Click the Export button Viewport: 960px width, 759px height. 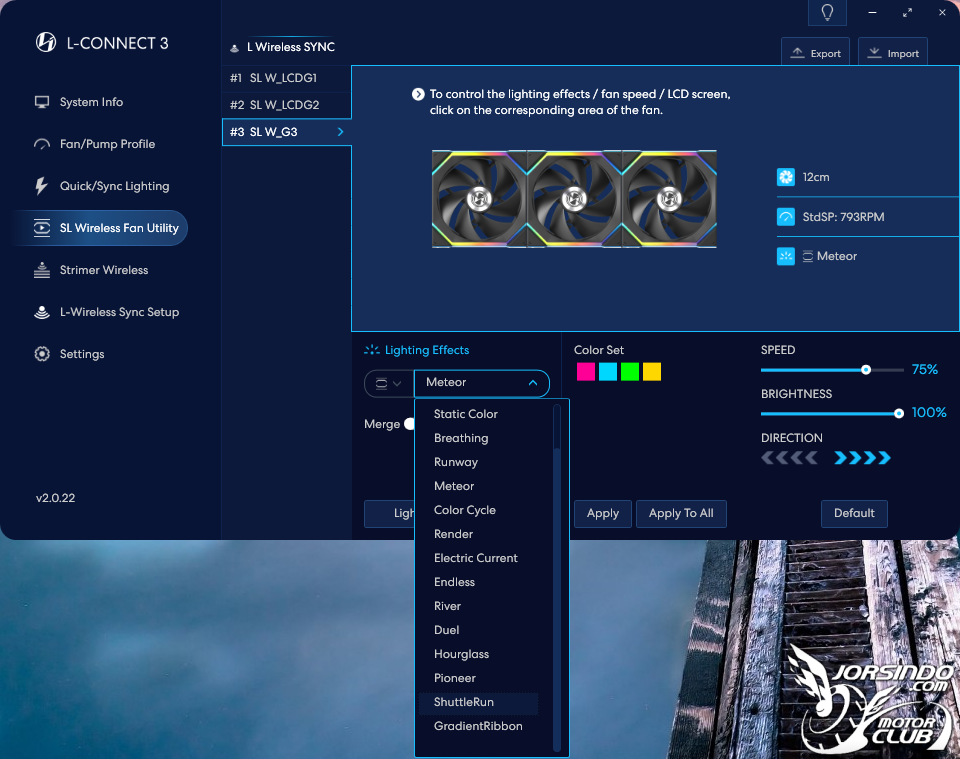click(816, 53)
